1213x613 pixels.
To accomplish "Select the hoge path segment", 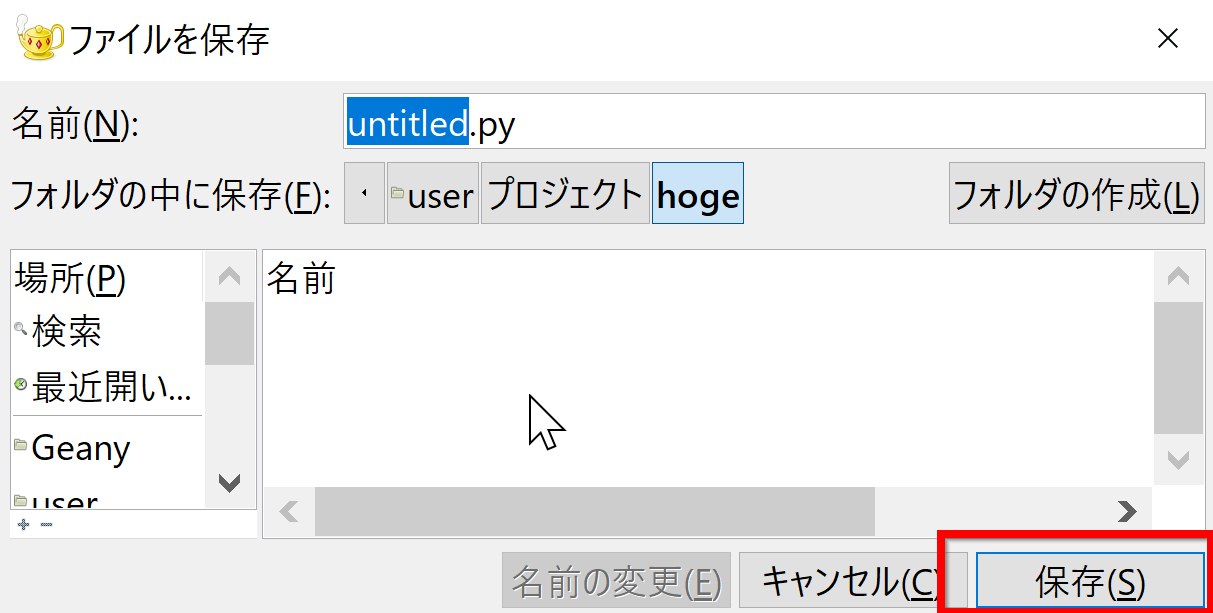I will tap(698, 194).
